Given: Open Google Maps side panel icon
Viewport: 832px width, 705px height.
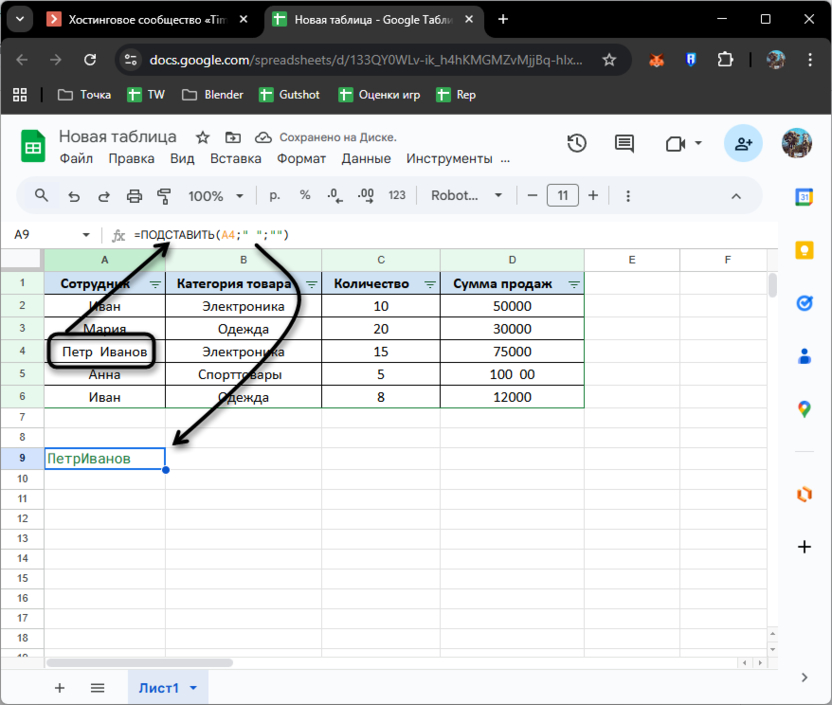Looking at the screenshot, I should pyautogui.click(x=804, y=408).
